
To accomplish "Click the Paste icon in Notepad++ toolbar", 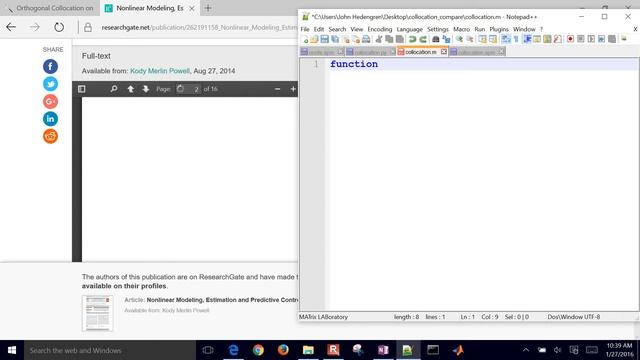I will click(400, 39).
